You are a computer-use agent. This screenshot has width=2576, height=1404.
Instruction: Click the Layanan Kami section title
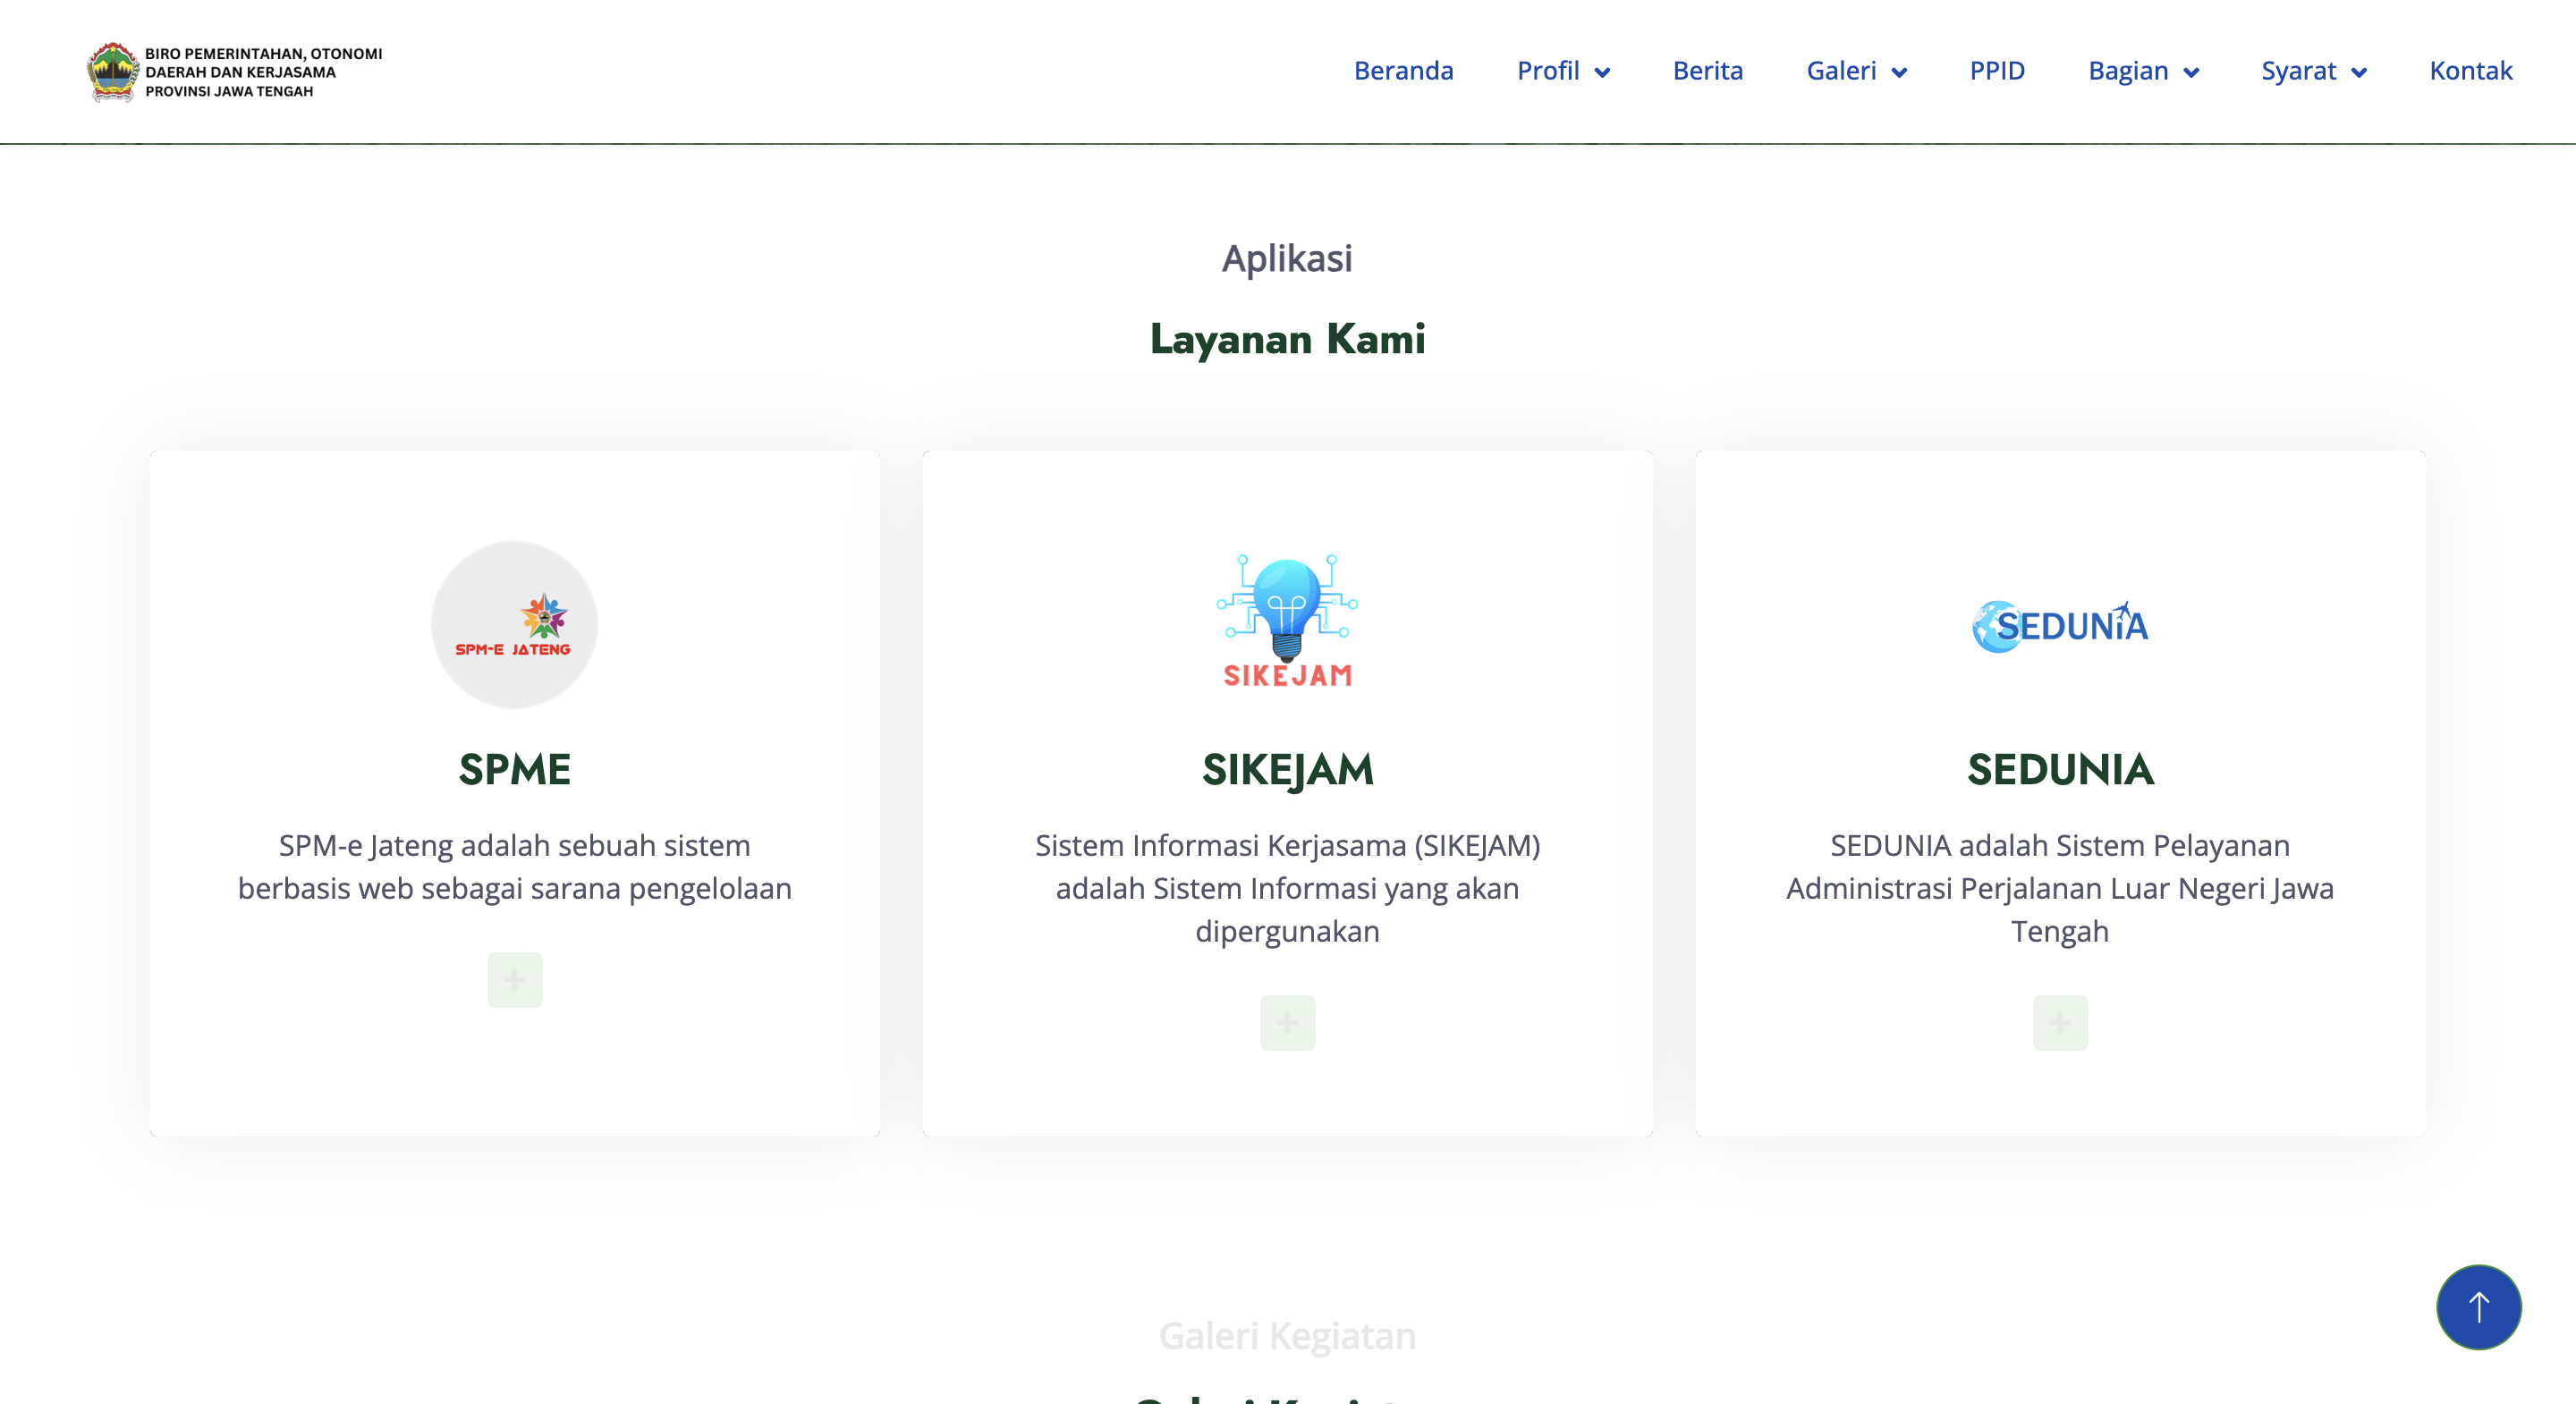1288,338
